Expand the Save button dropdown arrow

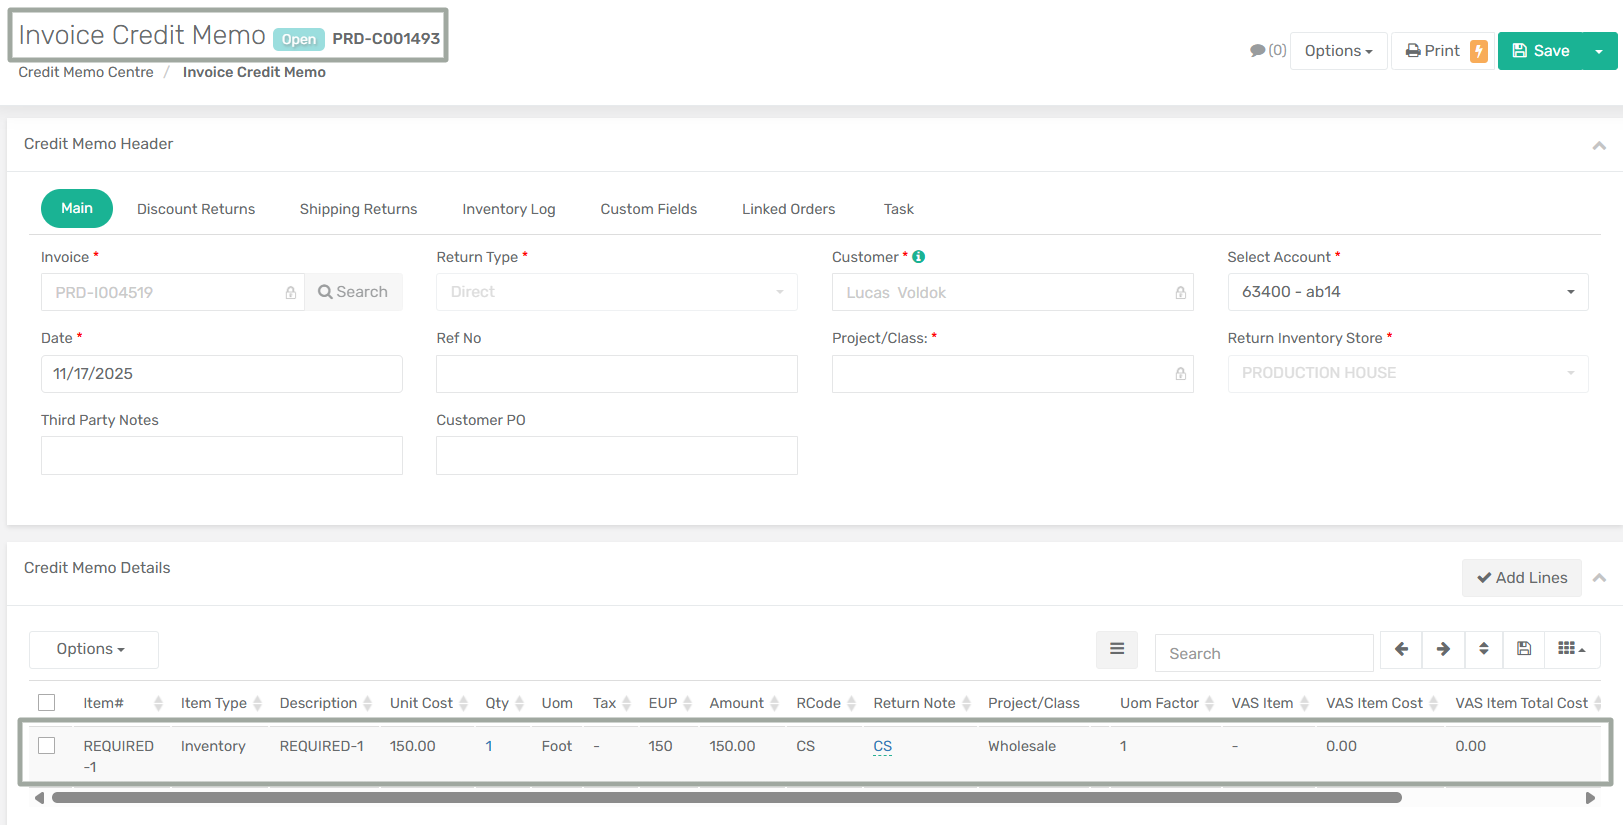click(x=1599, y=51)
